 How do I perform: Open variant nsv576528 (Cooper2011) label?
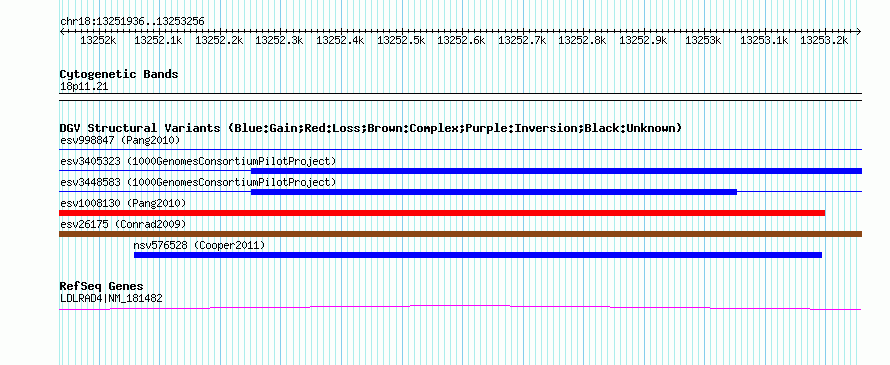pyautogui.click(x=199, y=245)
